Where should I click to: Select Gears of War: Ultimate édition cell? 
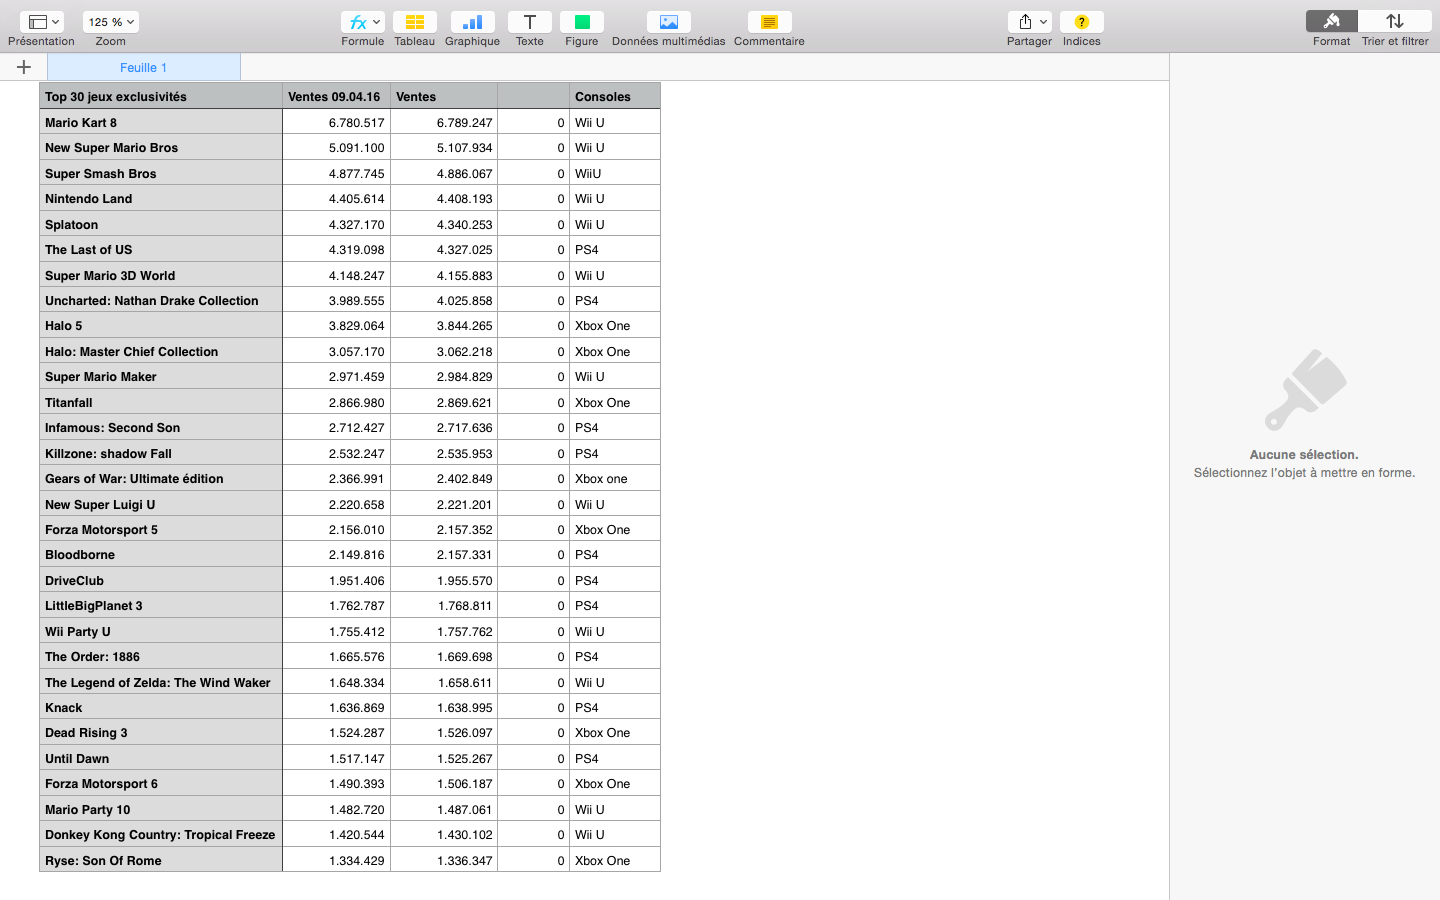click(161, 478)
